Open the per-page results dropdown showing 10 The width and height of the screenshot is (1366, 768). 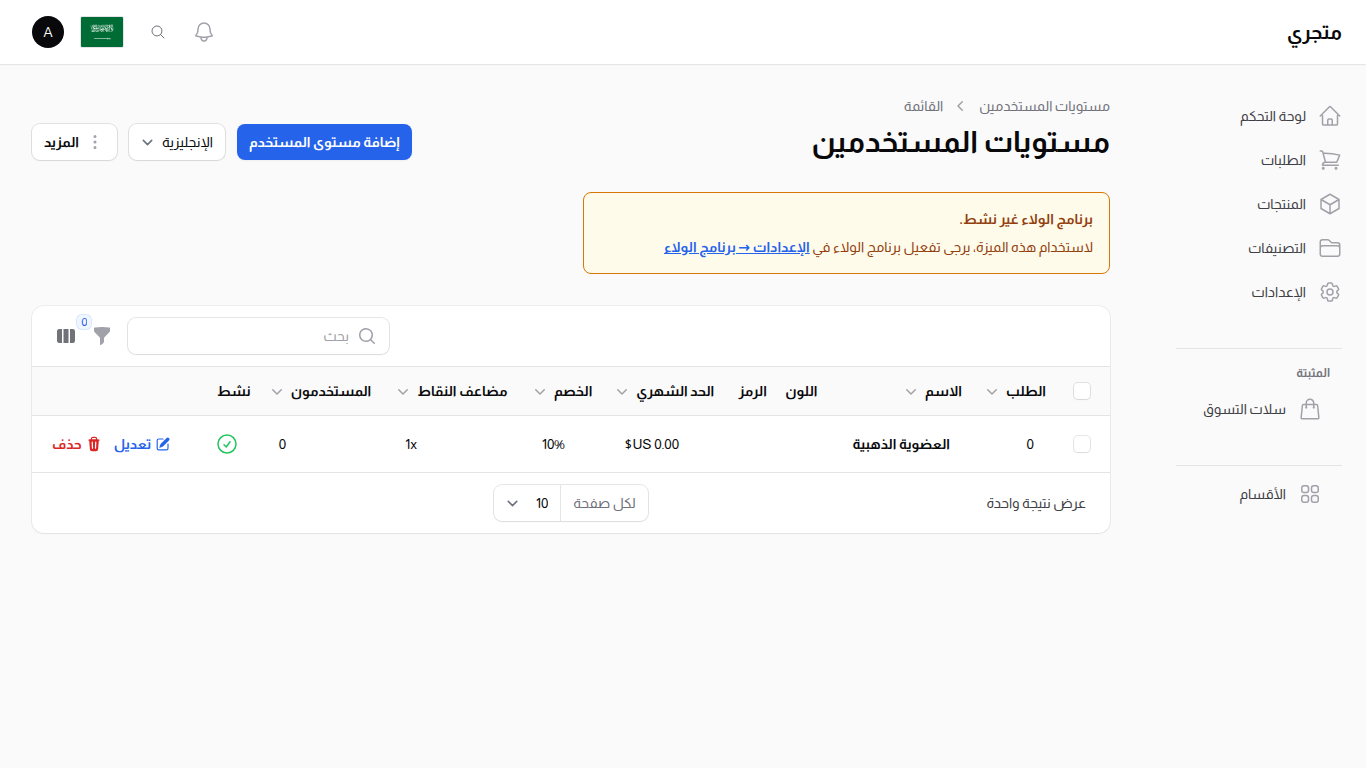526,503
